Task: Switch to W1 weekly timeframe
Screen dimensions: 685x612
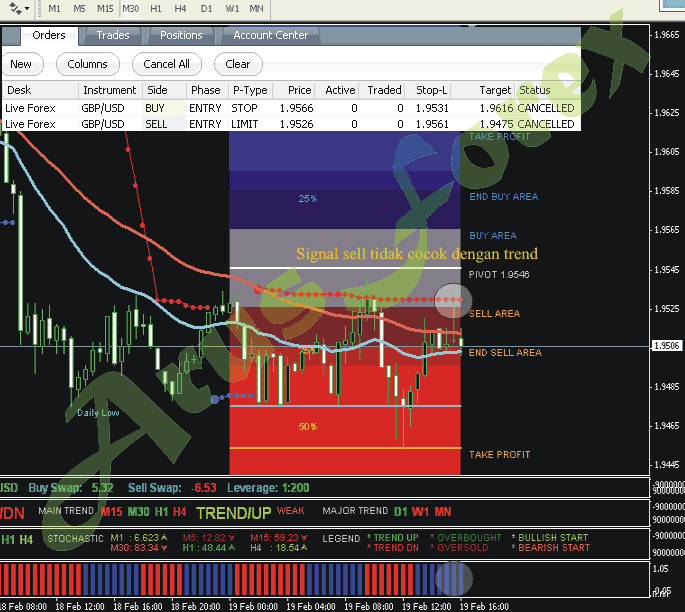Action: (x=232, y=8)
